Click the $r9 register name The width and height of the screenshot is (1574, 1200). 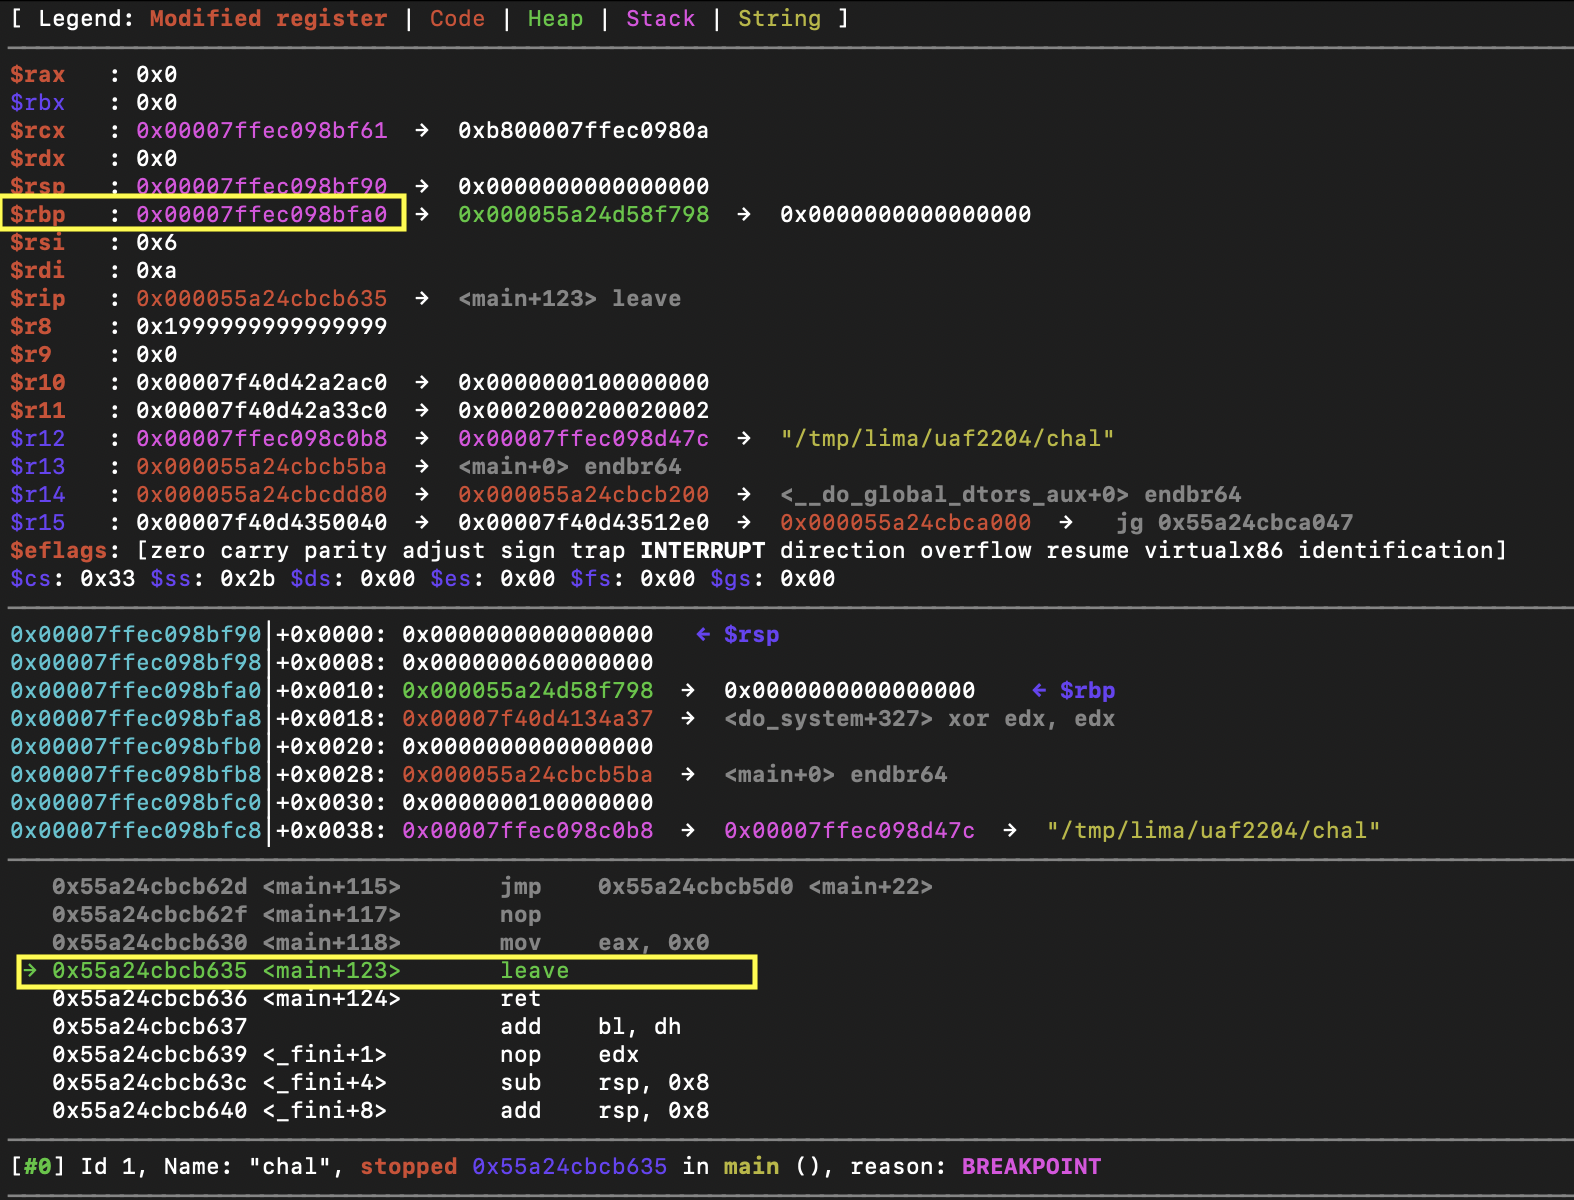coord(31,355)
